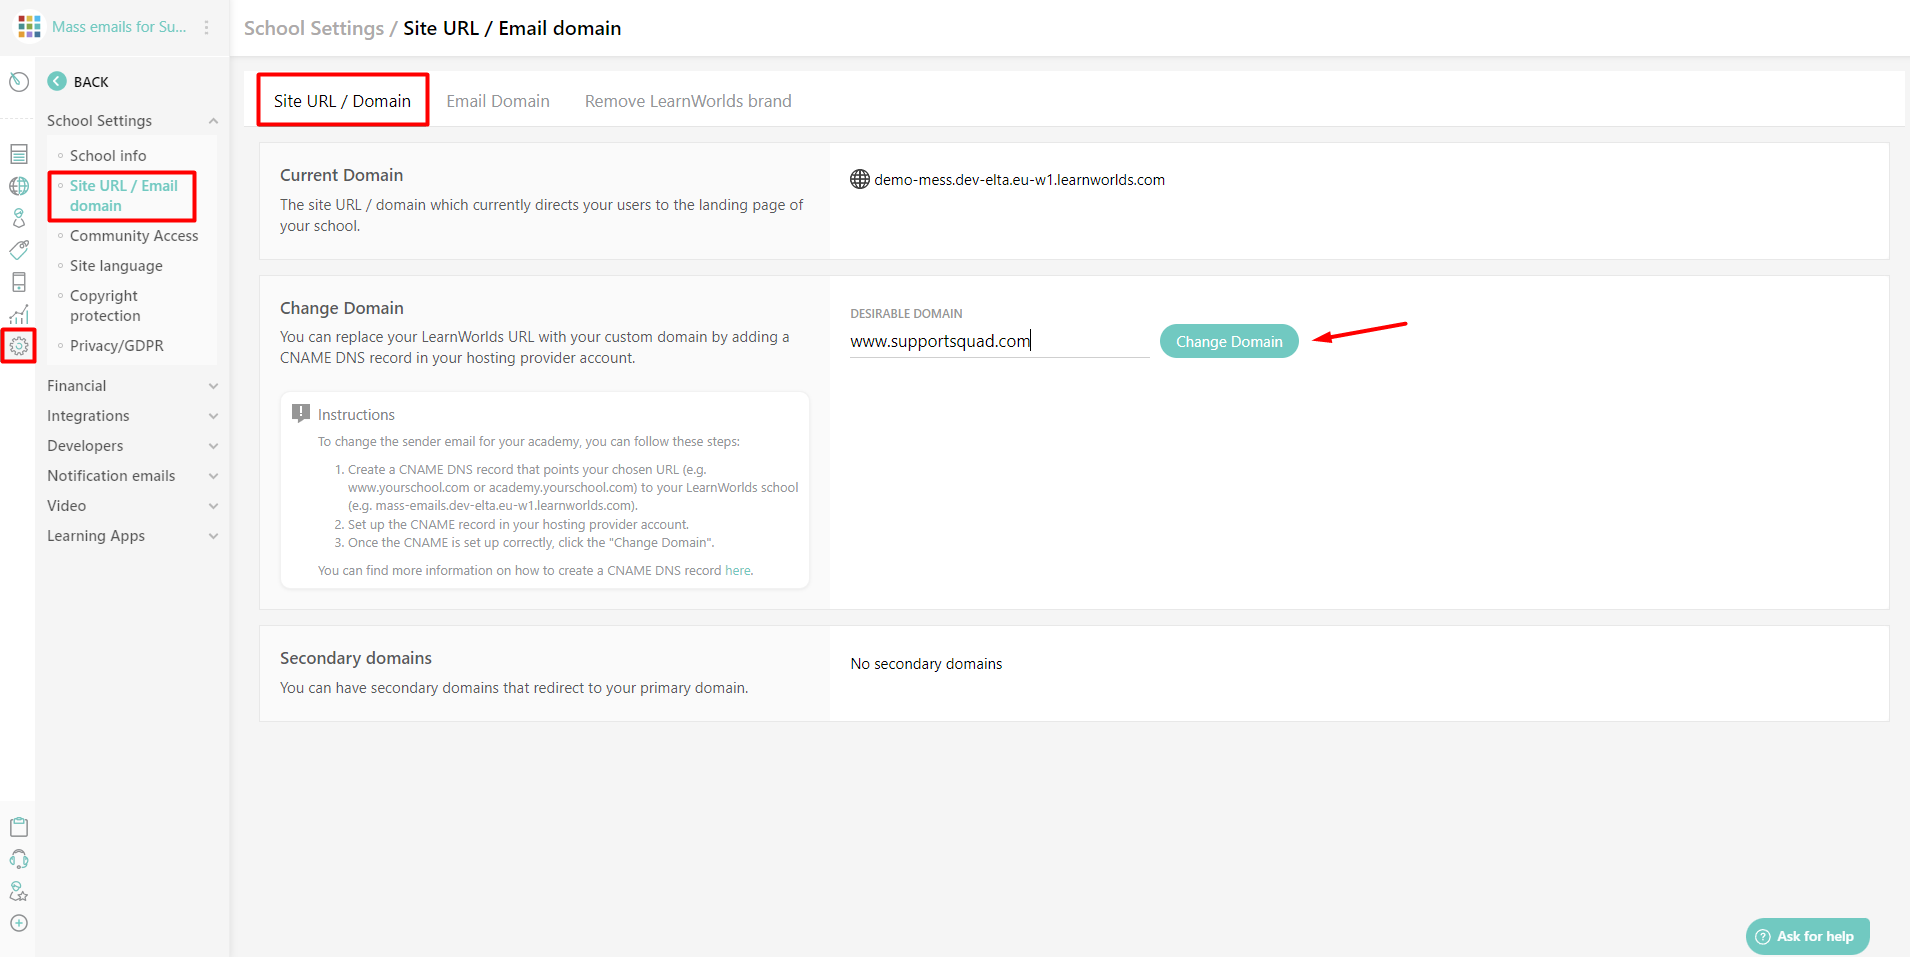Image resolution: width=1910 pixels, height=957 pixels.
Task: Select the mobile app icon
Action: point(19,282)
